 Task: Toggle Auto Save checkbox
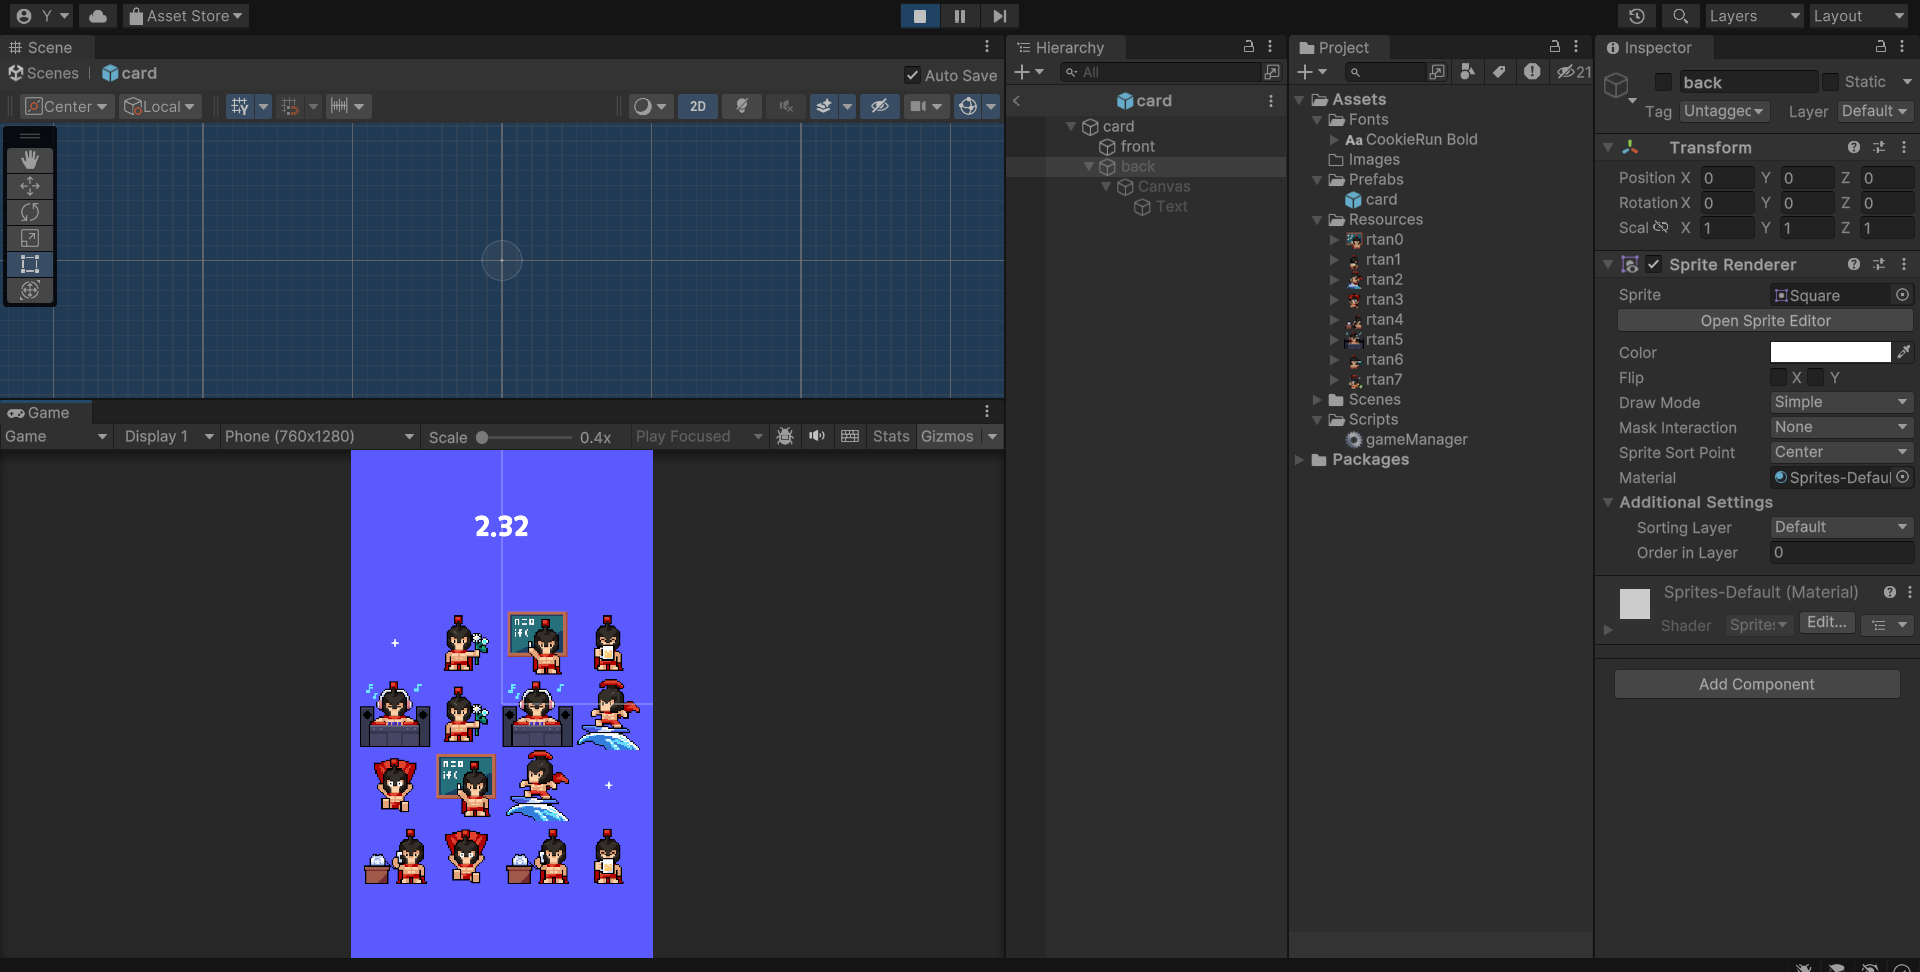(x=912, y=75)
